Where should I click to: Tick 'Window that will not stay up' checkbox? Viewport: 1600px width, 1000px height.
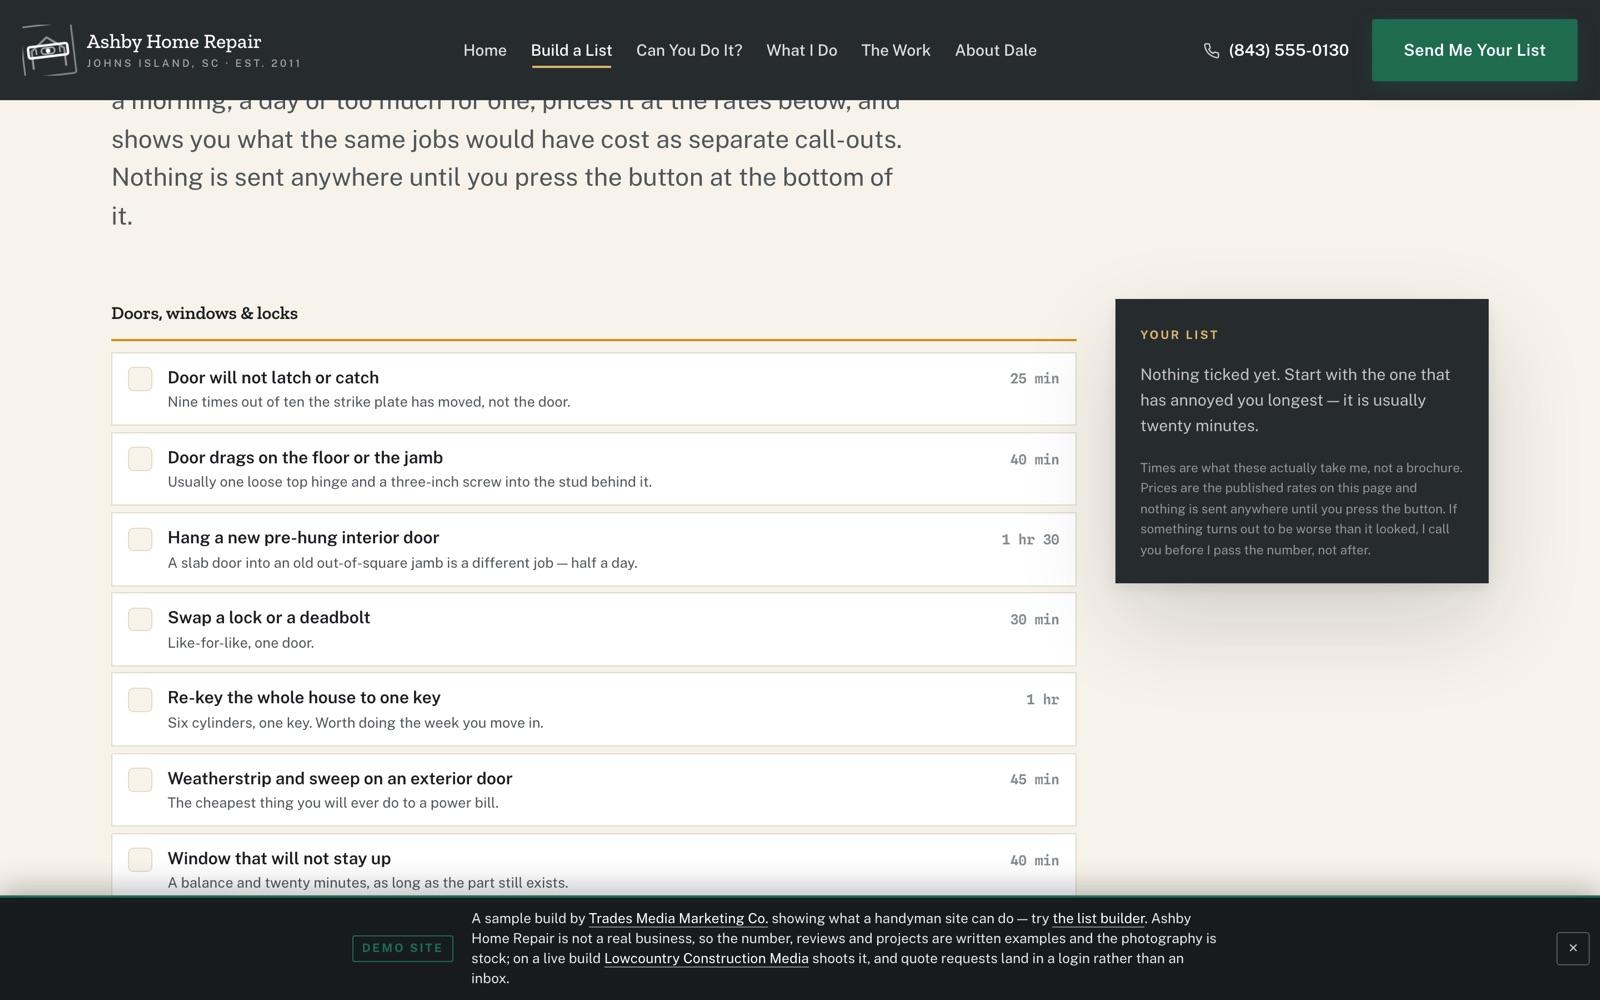point(140,859)
